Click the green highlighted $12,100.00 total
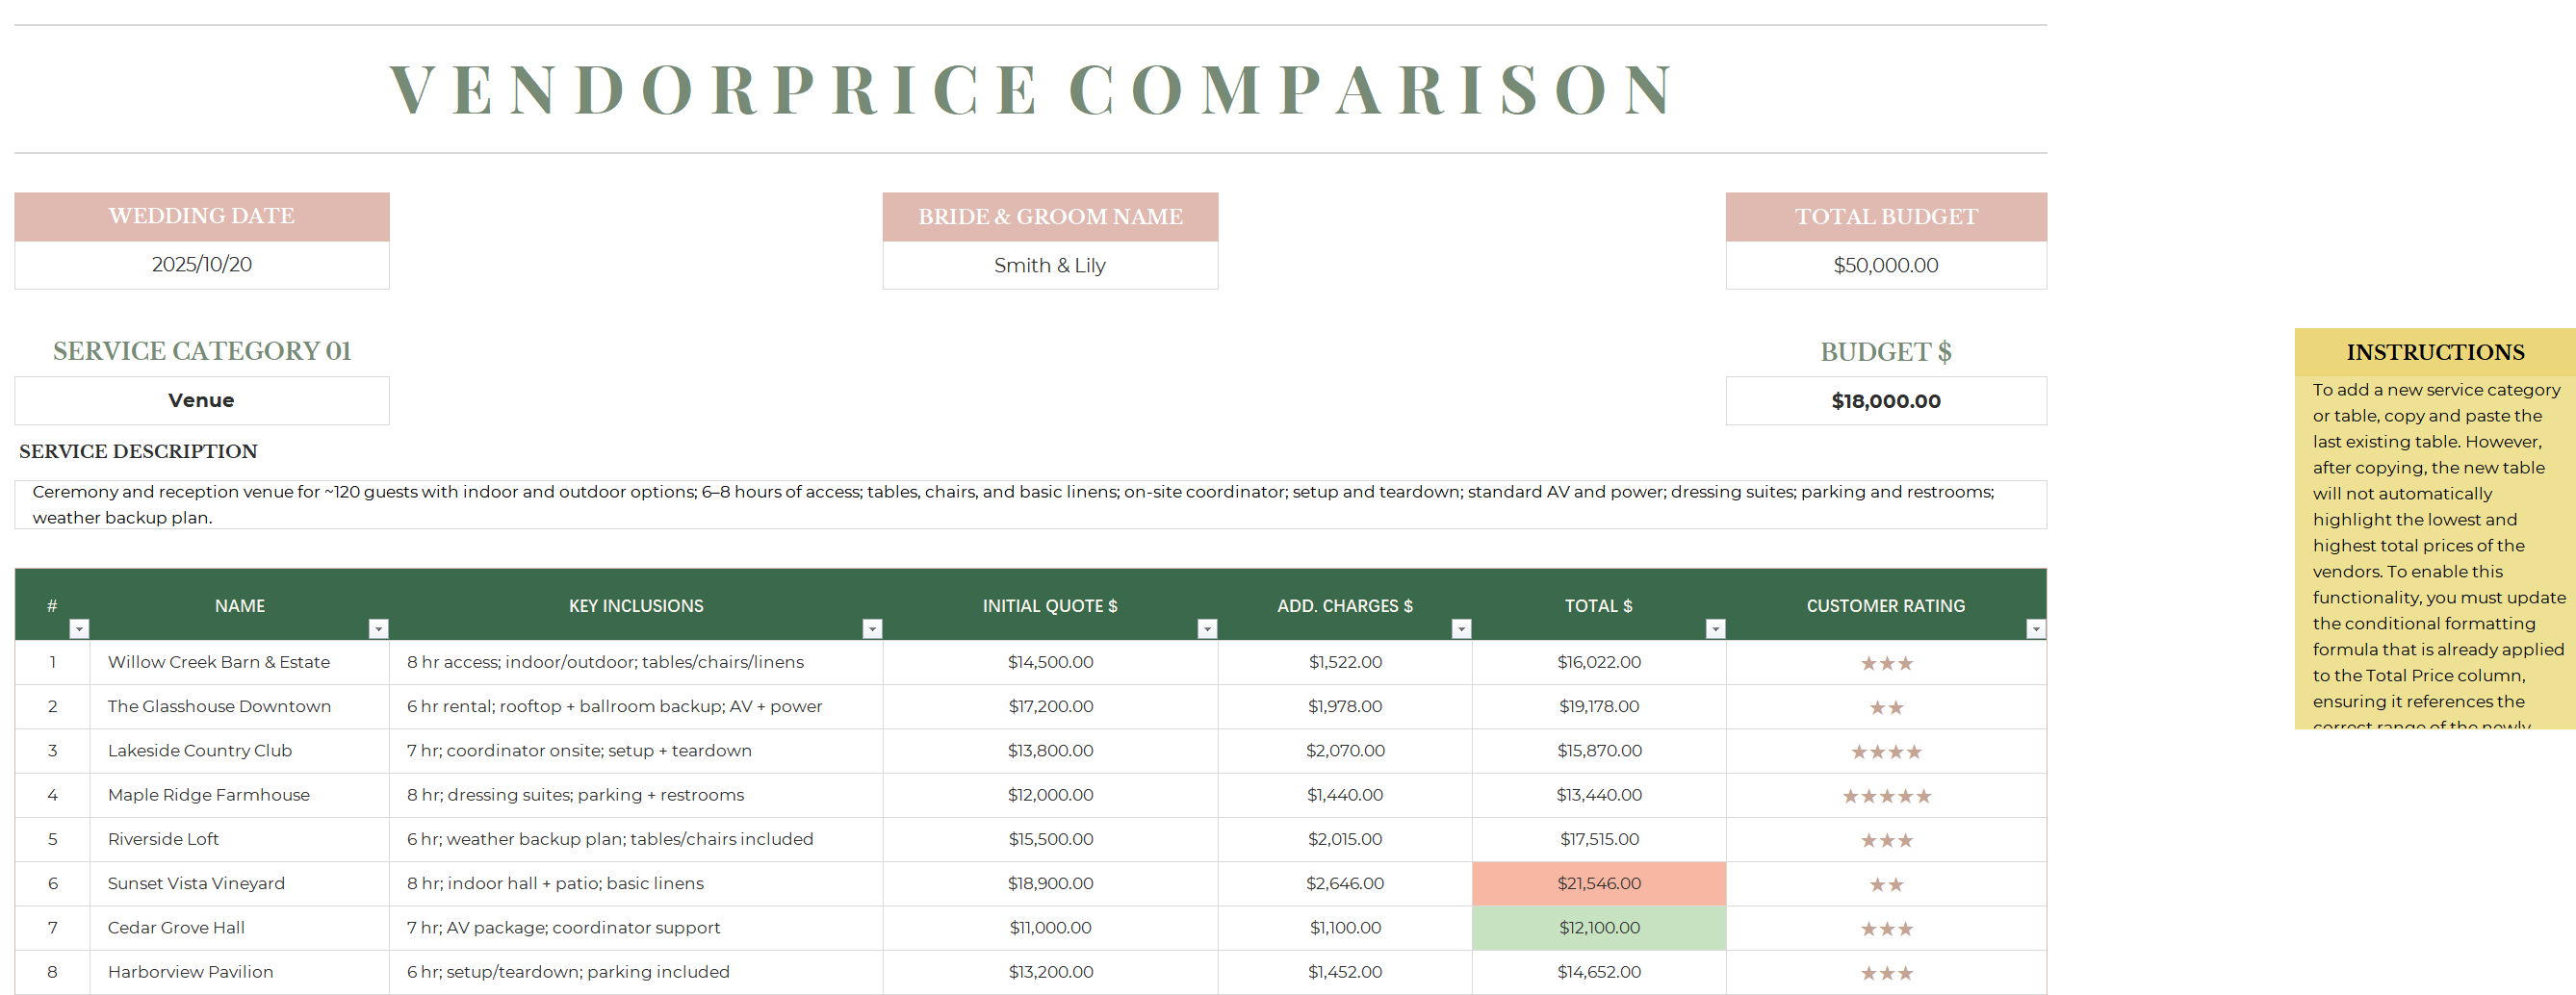The image size is (2576, 995). tap(1599, 927)
